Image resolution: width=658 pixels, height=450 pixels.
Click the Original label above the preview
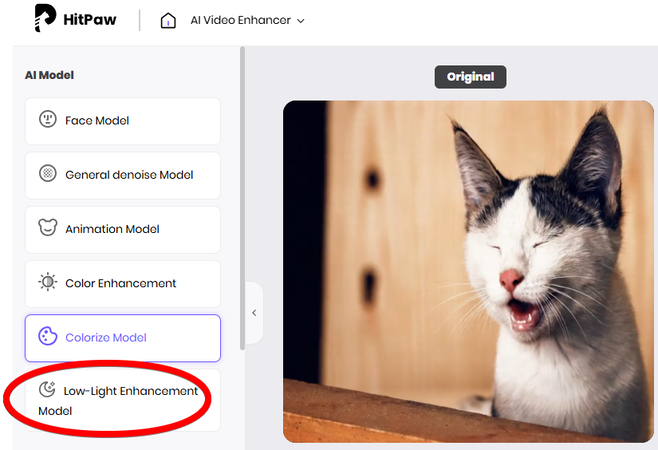click(470, 77)
